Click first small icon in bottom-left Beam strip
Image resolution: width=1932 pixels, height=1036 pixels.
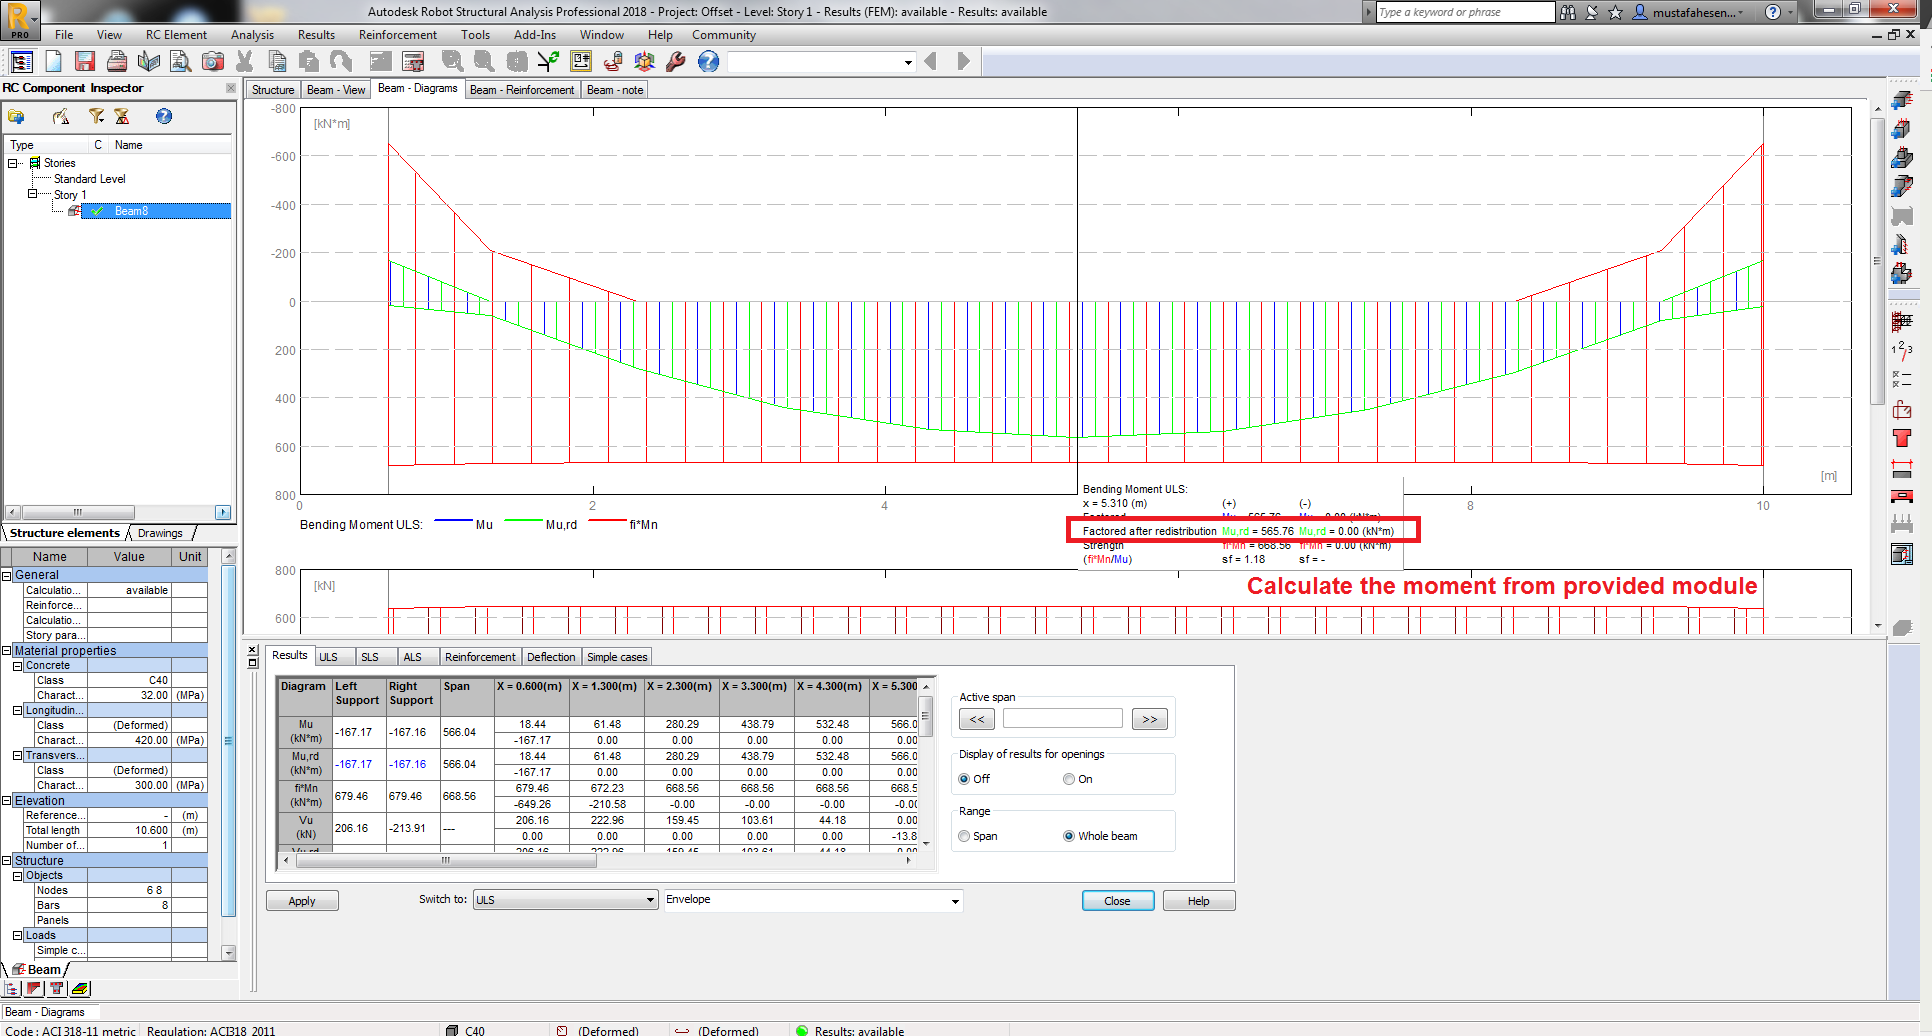coord(12,989)
